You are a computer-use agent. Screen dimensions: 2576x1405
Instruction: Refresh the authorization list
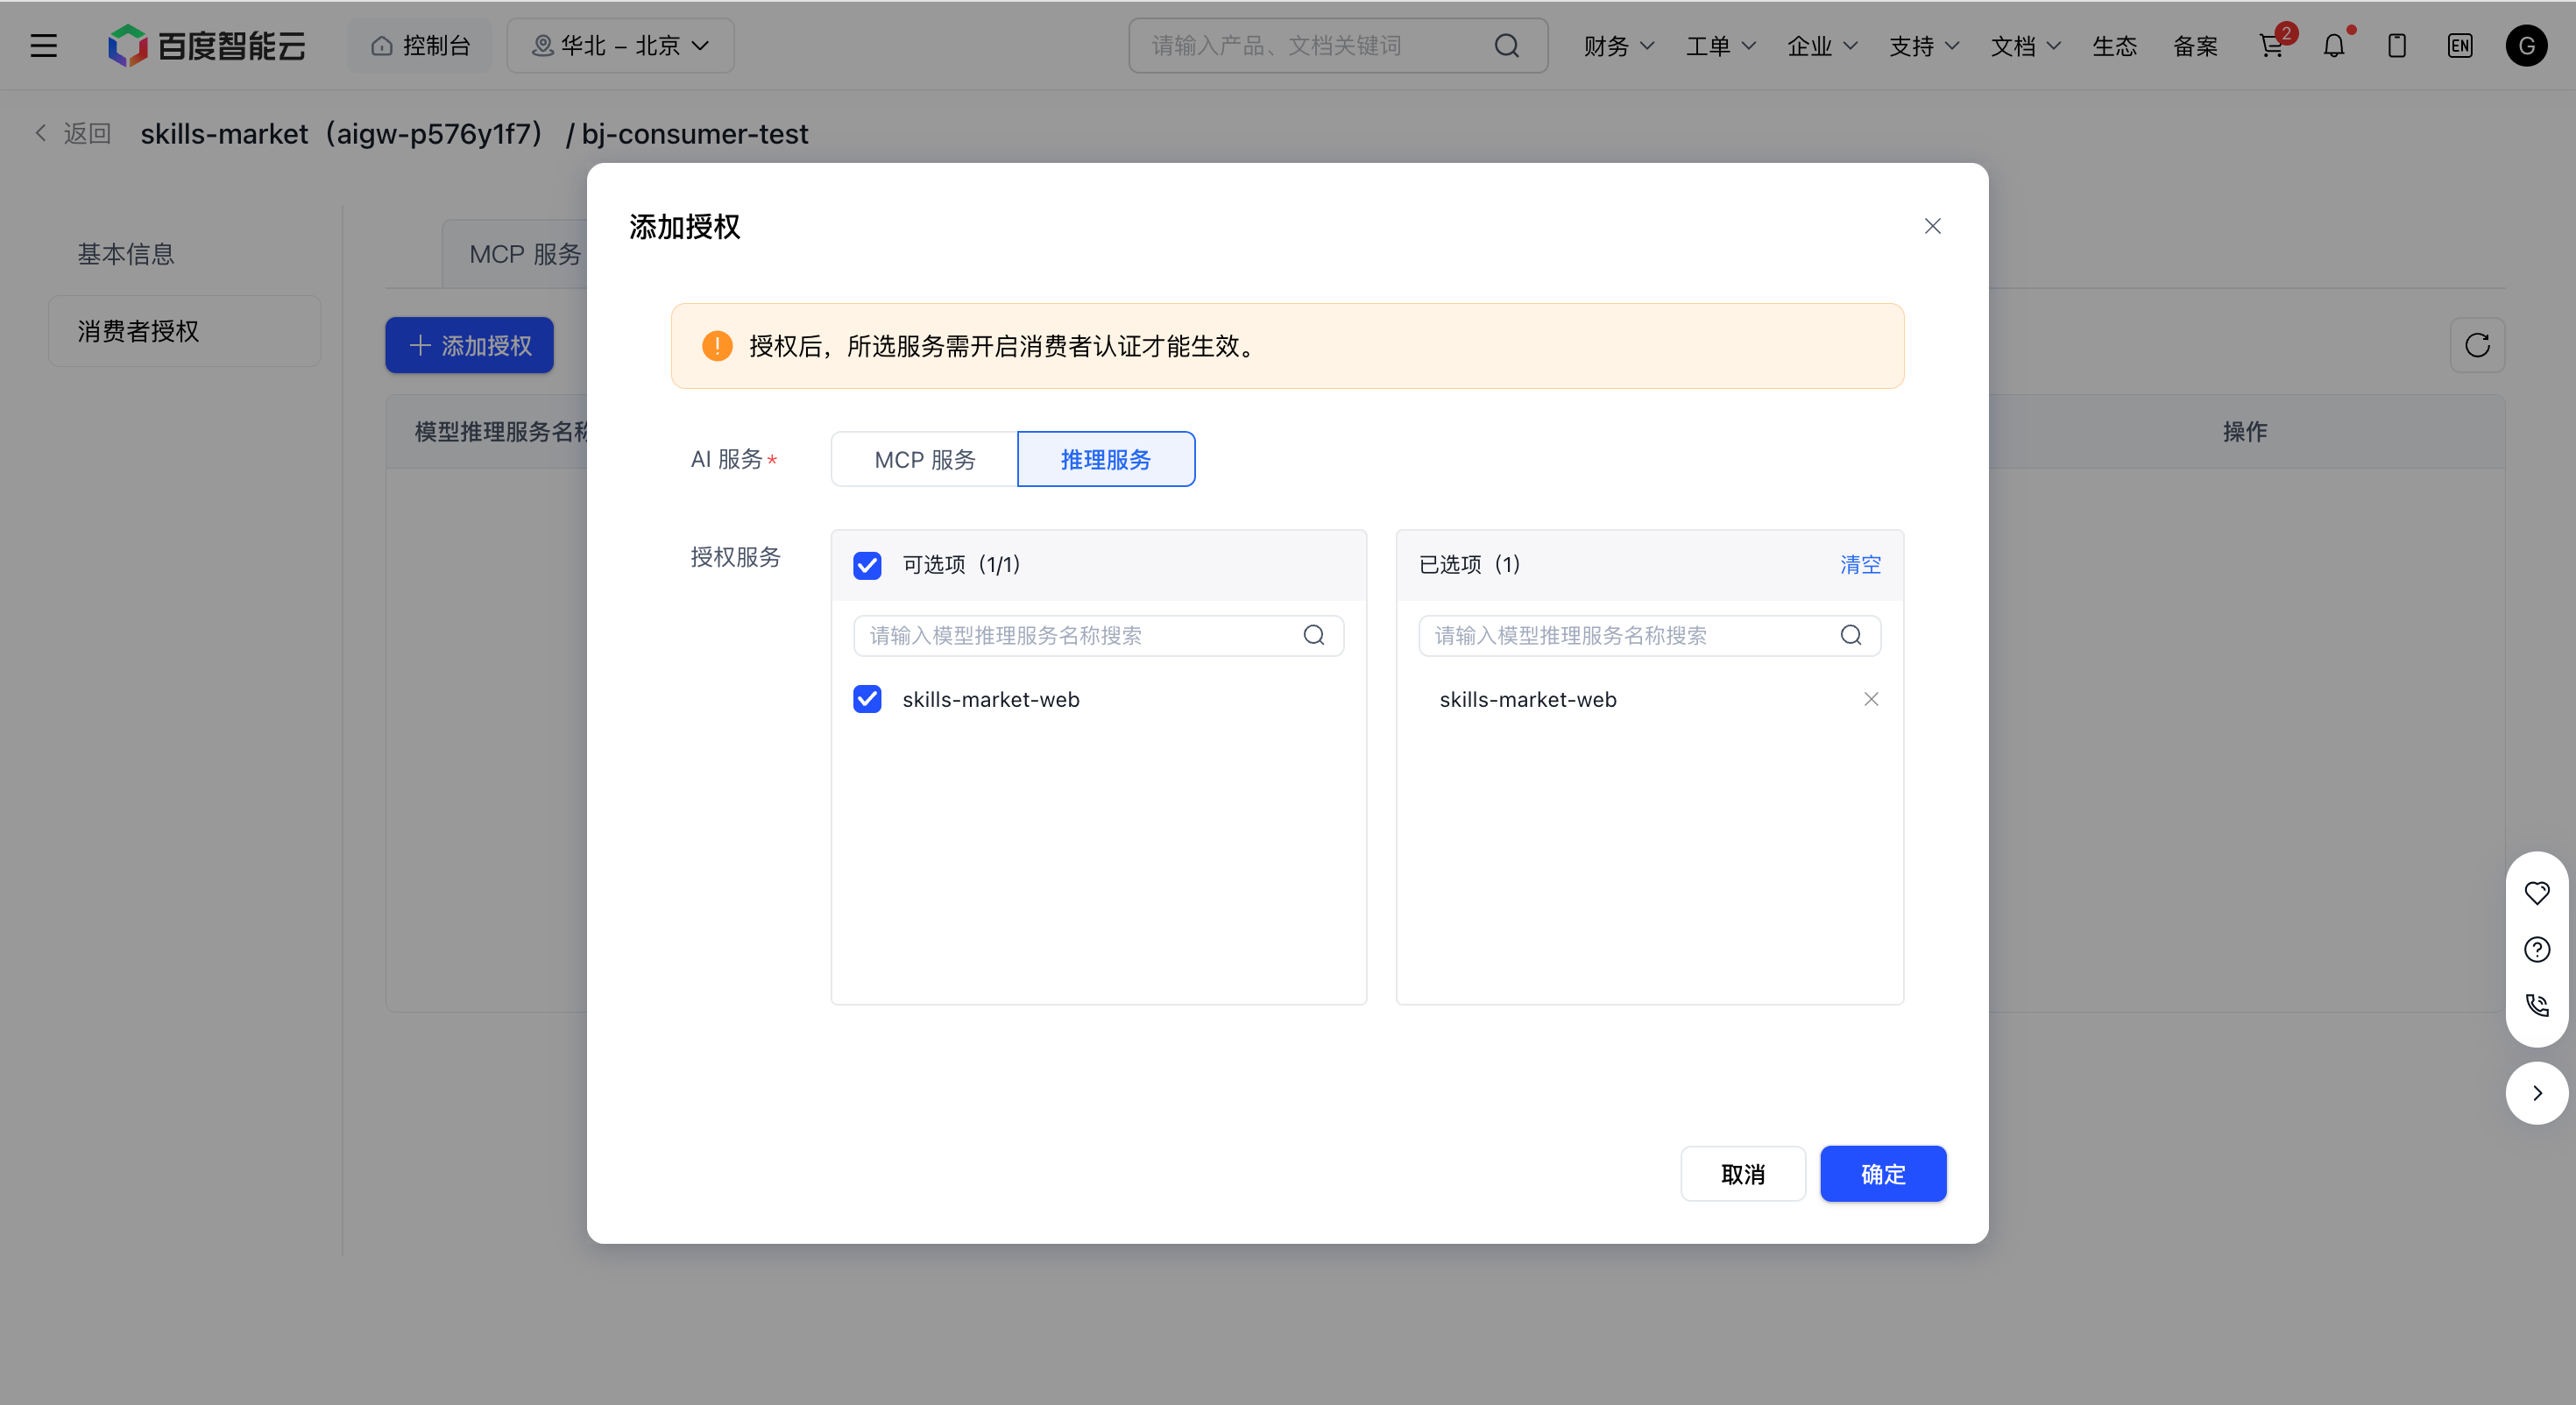pos(2477,345)
